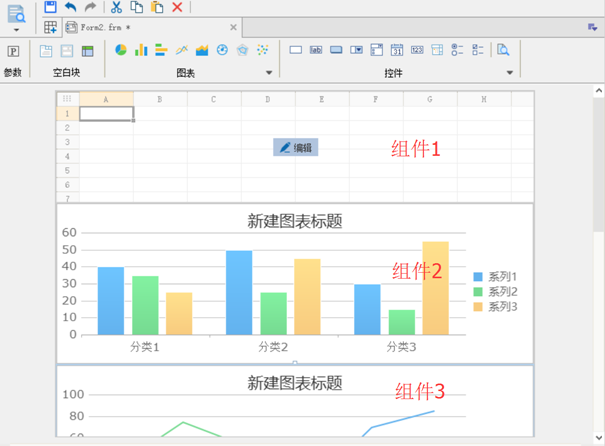Close the Form2.frm tab
605x446 pixels.
click(x=233, y=27)
